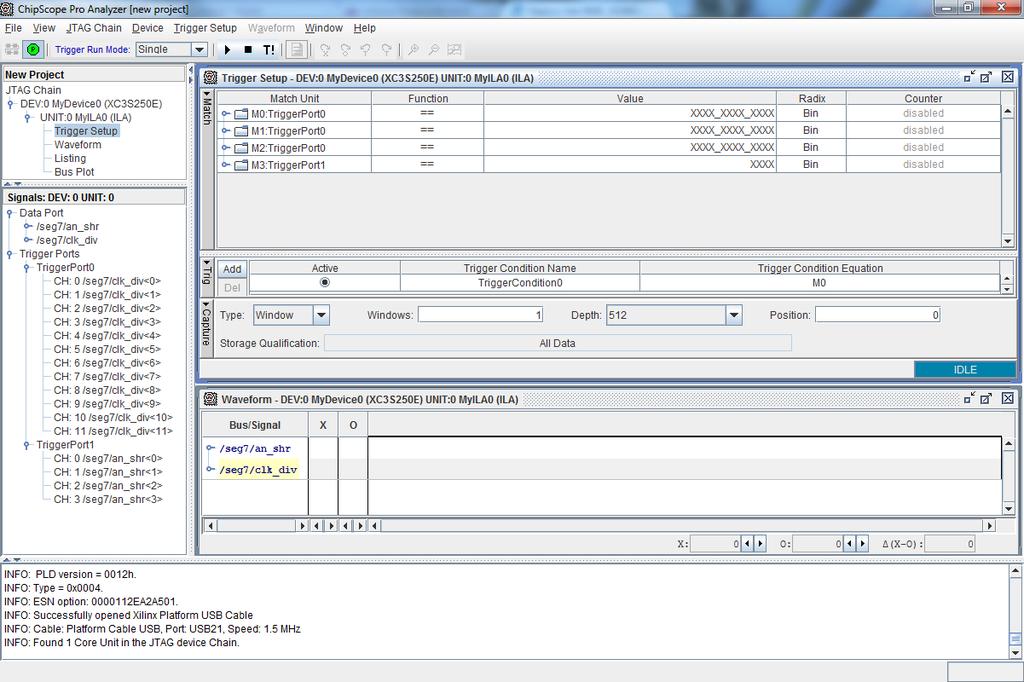This screenshot has width=1024, height=682.
Task: Click the M0:TriggerPort0 match unit icon
Action: 241,114
